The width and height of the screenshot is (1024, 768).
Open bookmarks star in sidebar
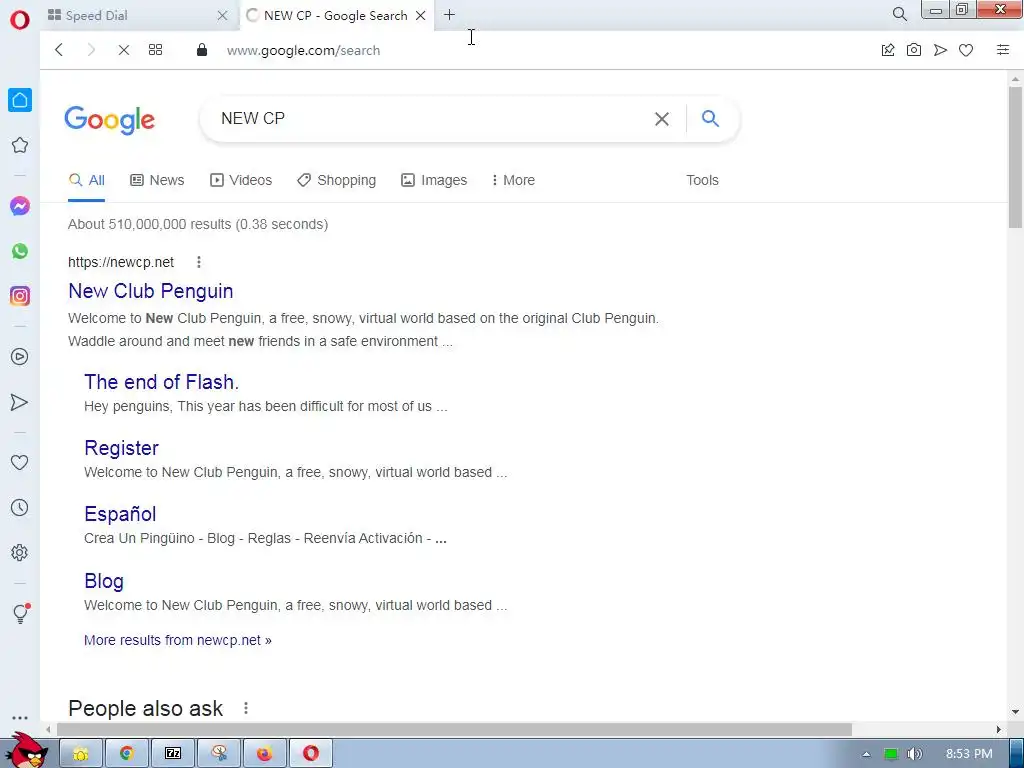tap(20, 145)
